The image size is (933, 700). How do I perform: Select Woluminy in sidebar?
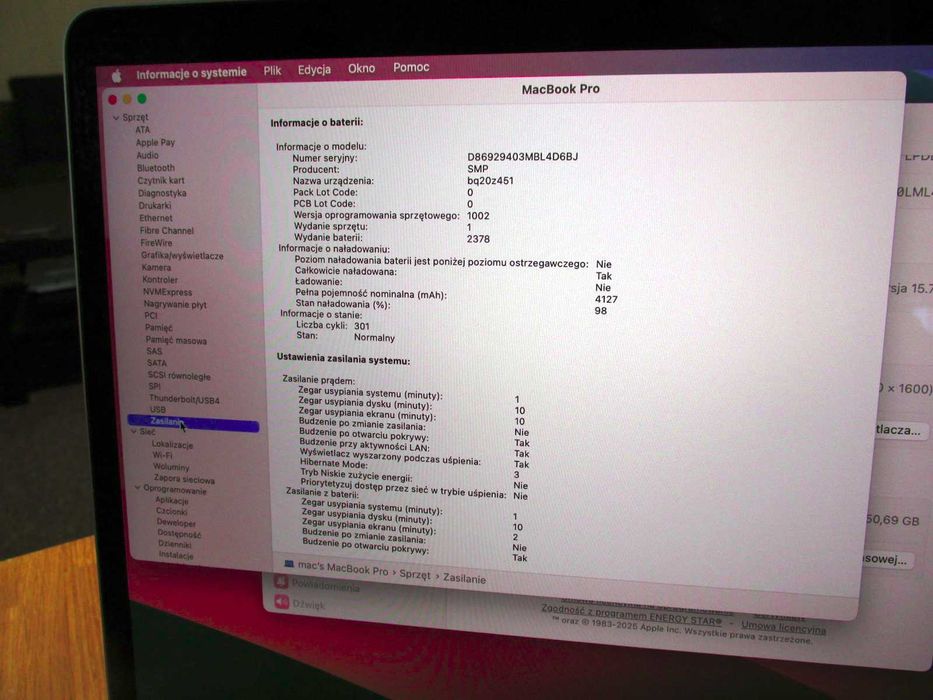[x=171, y=467]
